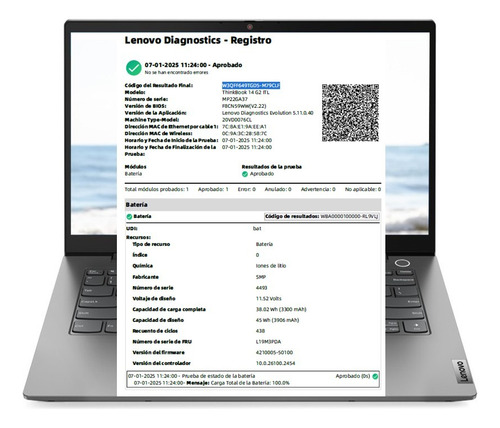The width and height of the screenshot is (500, 428).
Task: Click the Lenovo logo tag on palm rest
Action: [x=462, y=371]
